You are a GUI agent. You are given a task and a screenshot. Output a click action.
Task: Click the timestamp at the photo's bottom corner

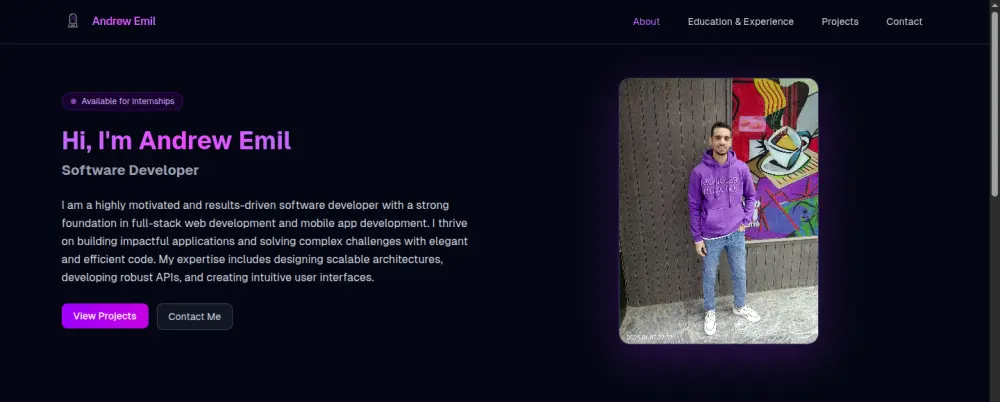coord(649,336)
